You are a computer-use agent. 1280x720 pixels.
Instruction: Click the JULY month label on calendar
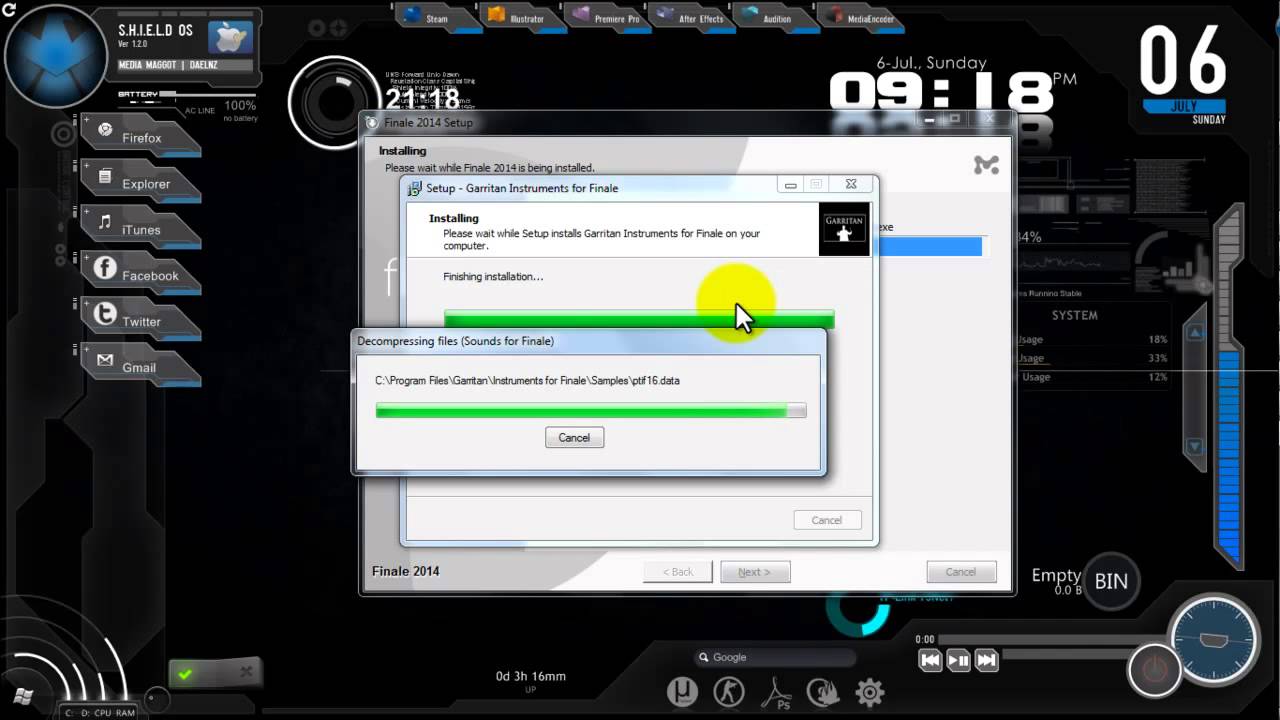1184,105
